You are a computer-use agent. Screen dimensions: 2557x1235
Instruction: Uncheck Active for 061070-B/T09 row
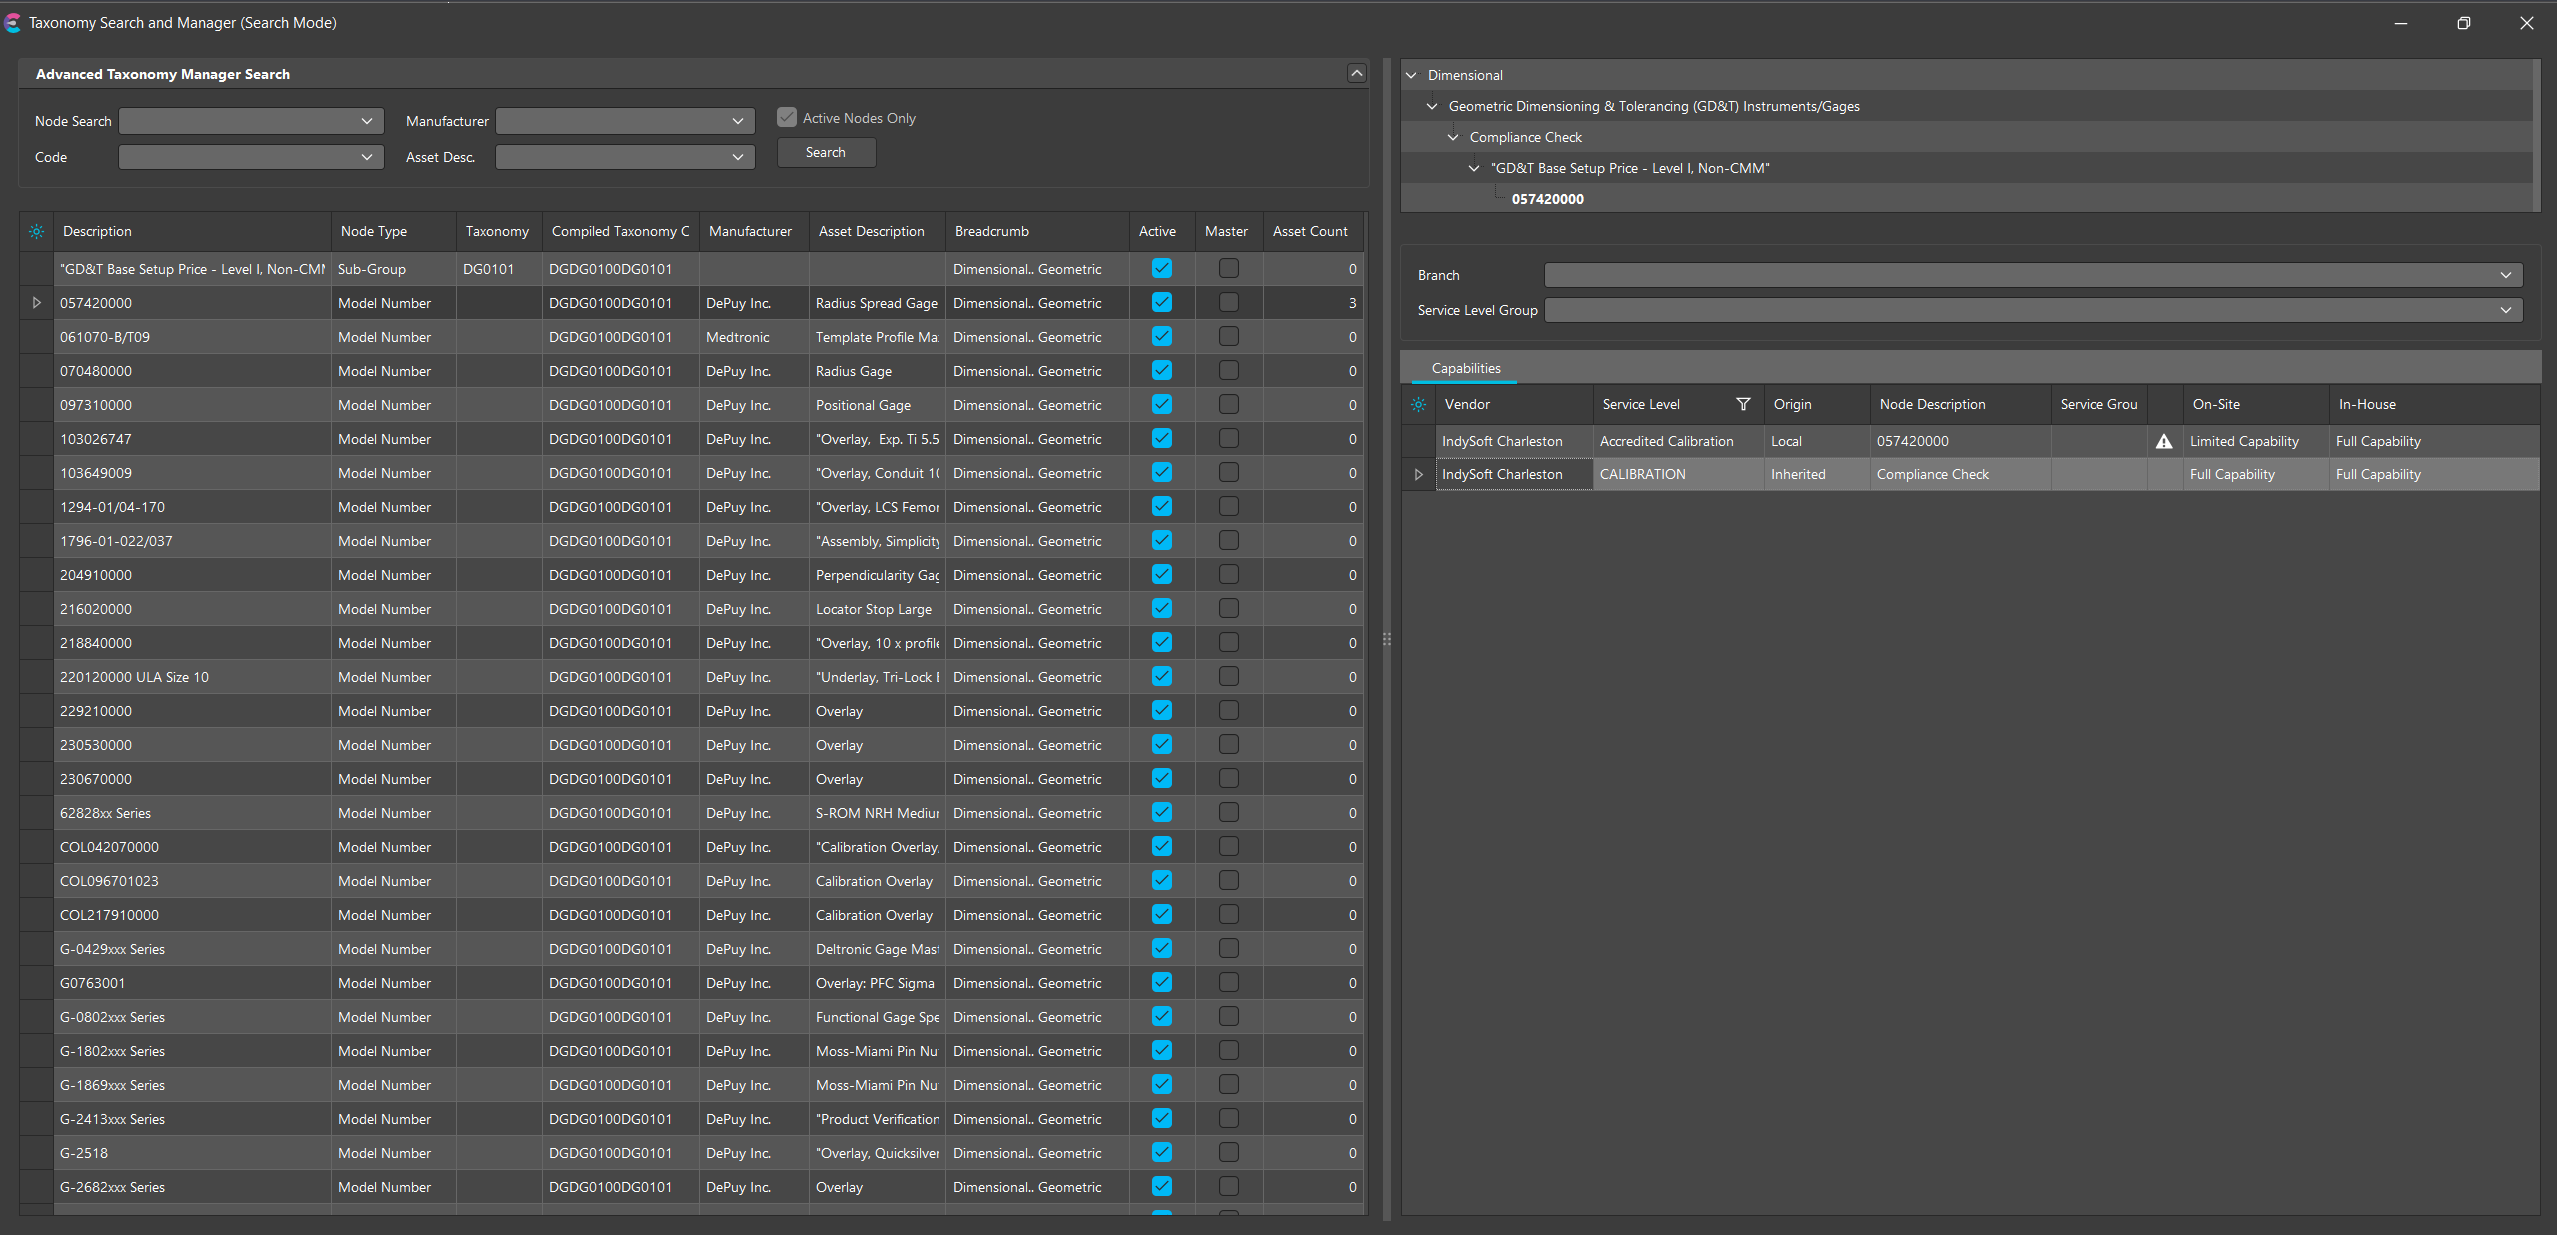[1161, 337]
